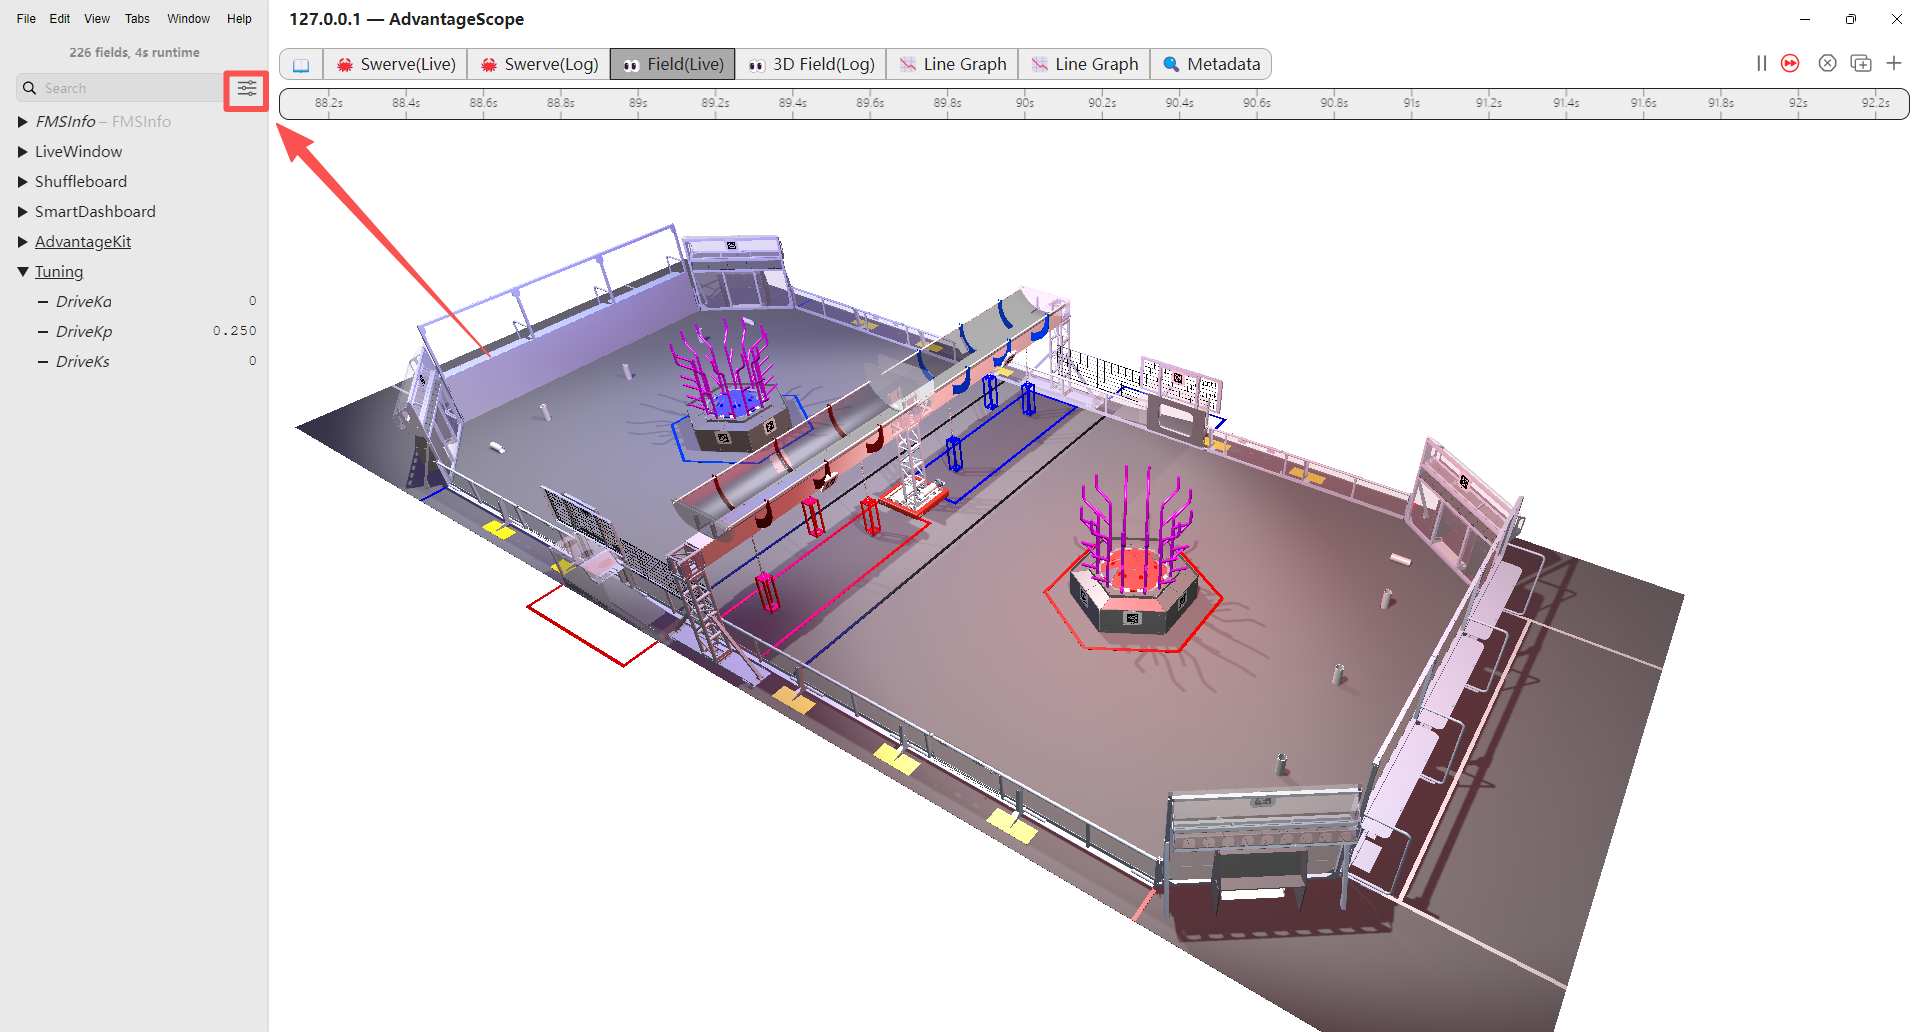Toggle tuning mode with the sliders icon

246,89
